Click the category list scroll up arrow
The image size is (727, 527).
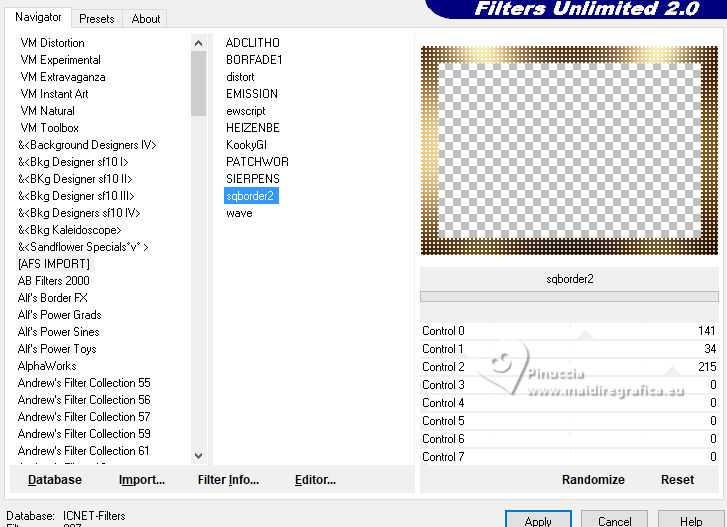pos(198,43)
